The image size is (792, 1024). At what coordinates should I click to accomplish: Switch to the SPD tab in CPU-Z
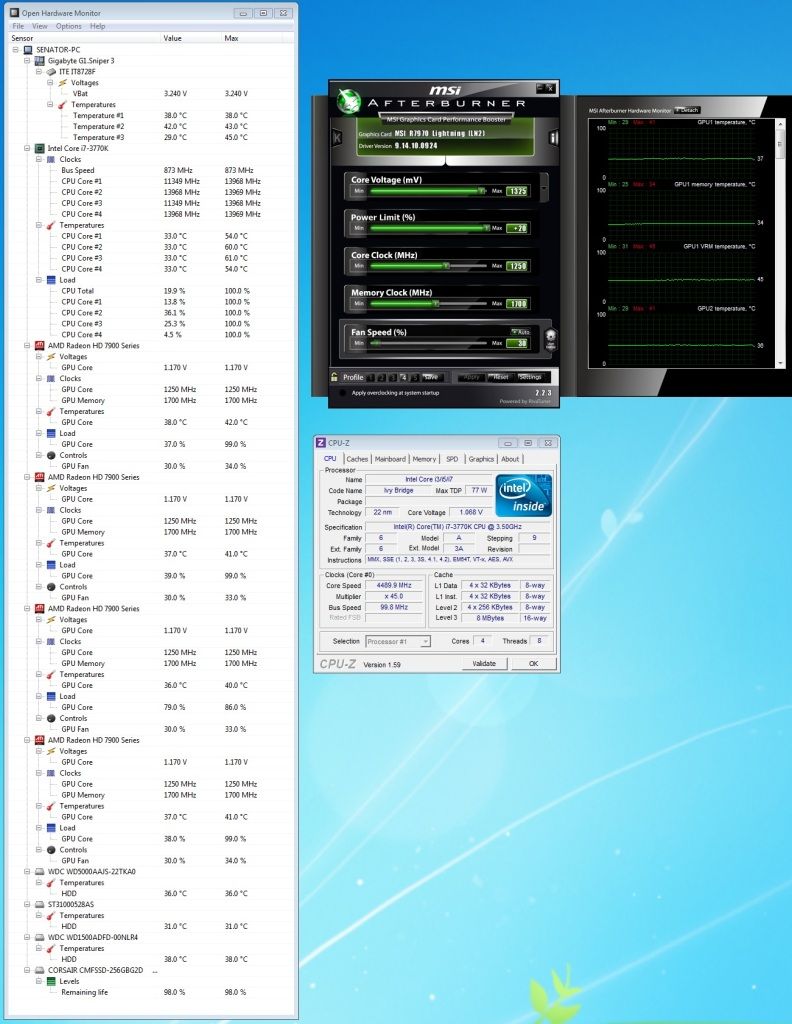[452, 459]
